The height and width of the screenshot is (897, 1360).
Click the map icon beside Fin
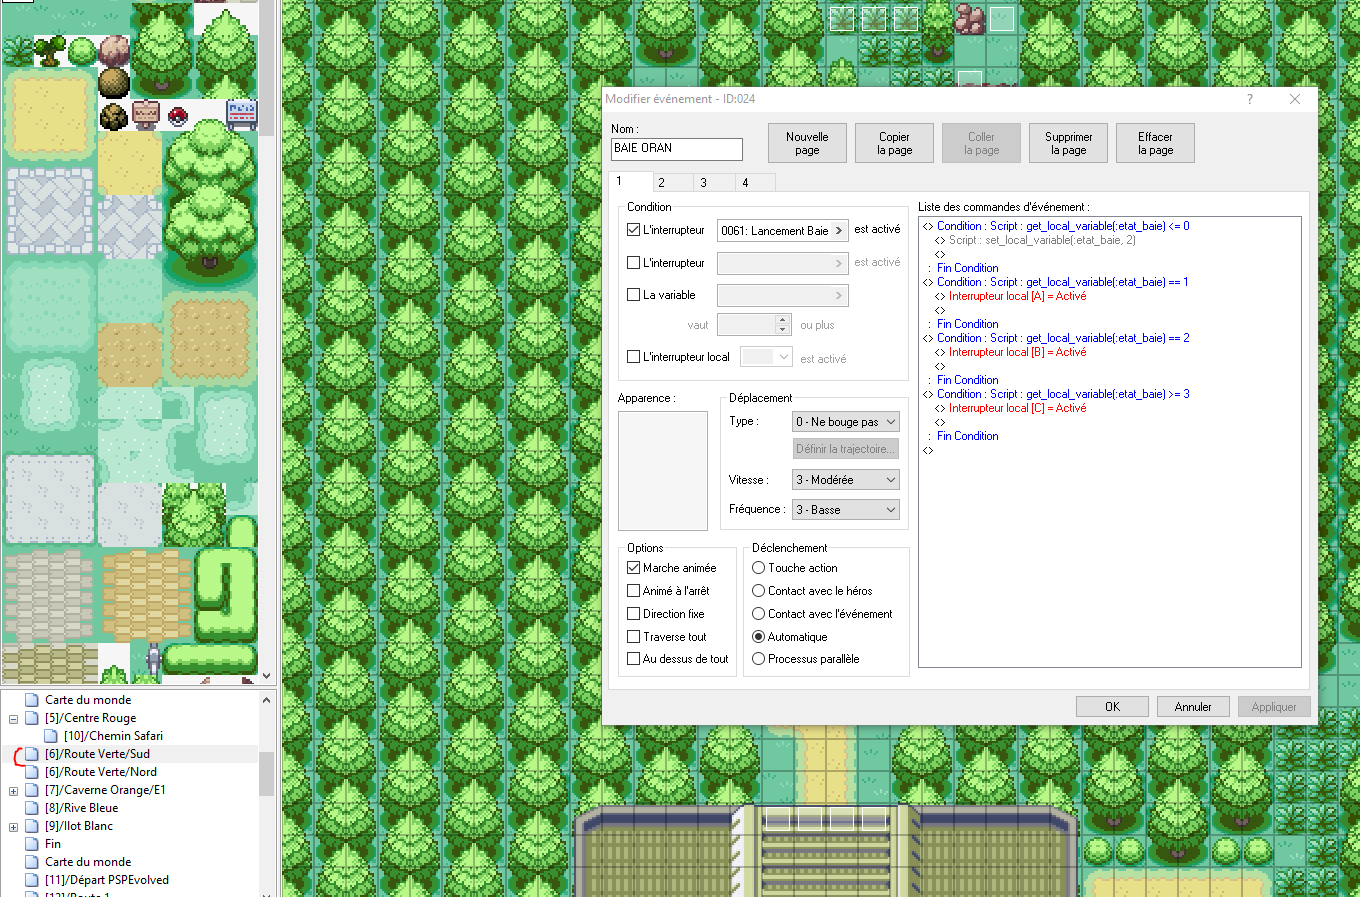tap(32, 844)
